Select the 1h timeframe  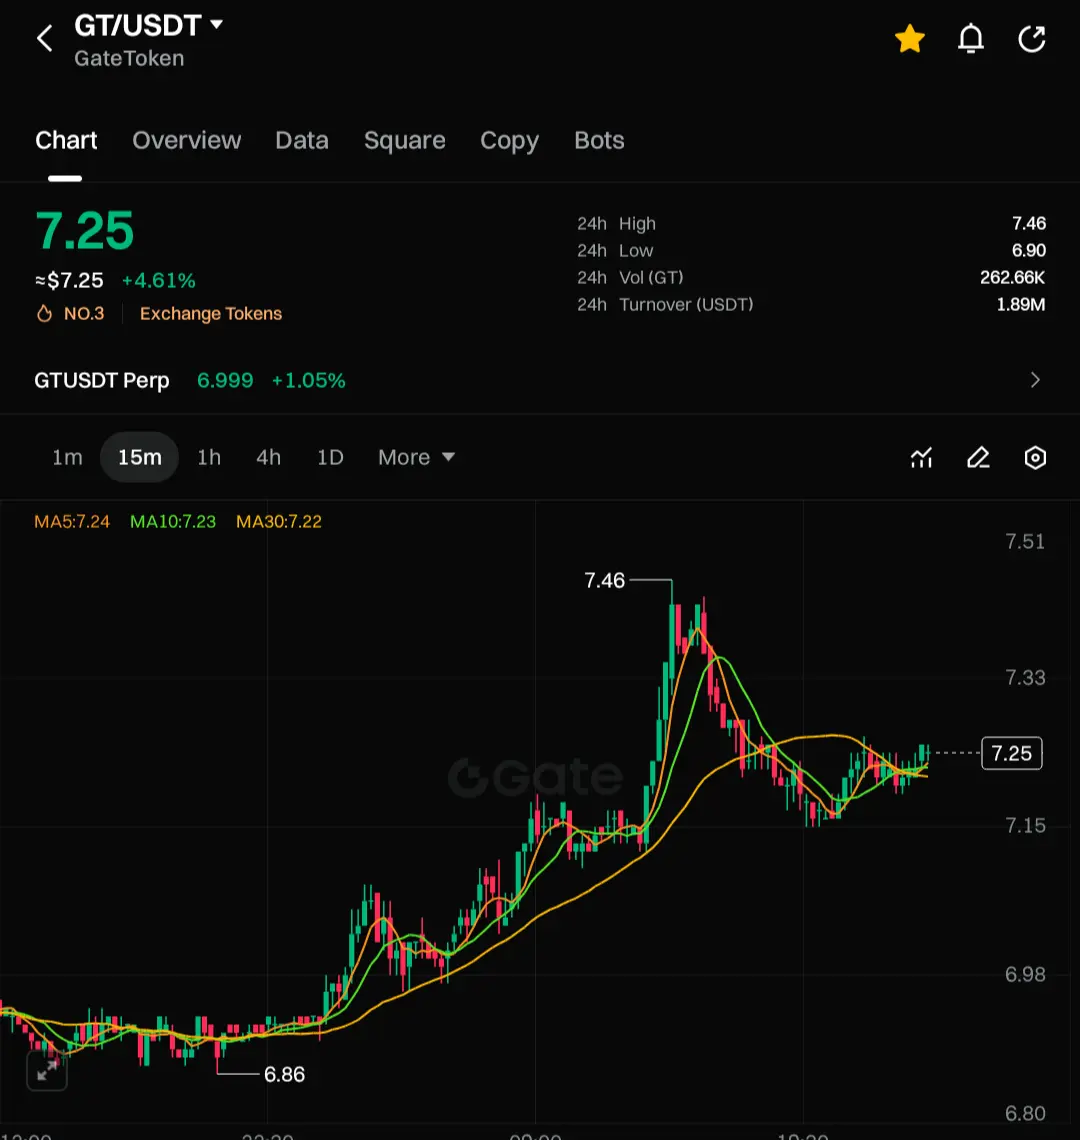tap(209, 457)
